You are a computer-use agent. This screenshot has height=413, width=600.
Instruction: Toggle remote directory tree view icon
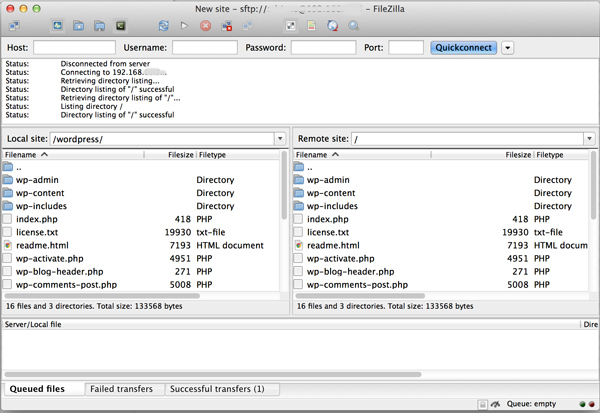[99, 26]
